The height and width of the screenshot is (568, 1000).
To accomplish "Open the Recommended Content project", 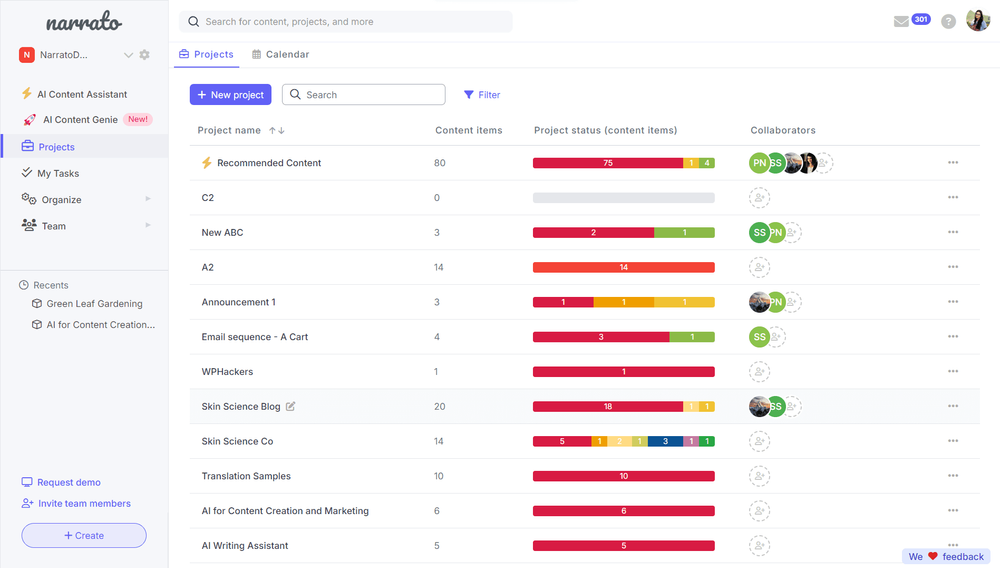I will pos(269,163).
